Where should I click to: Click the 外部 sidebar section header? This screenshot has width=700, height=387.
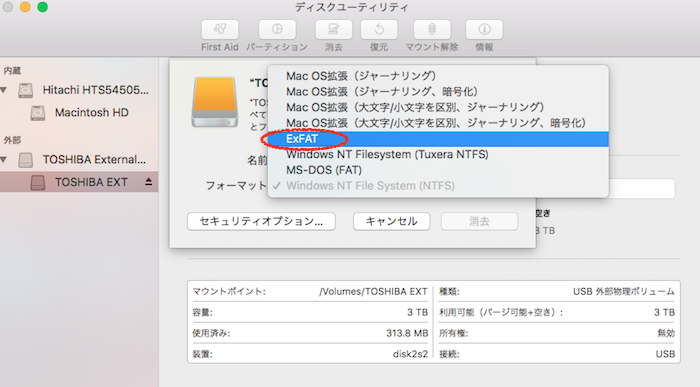click(x=12, y=140)
